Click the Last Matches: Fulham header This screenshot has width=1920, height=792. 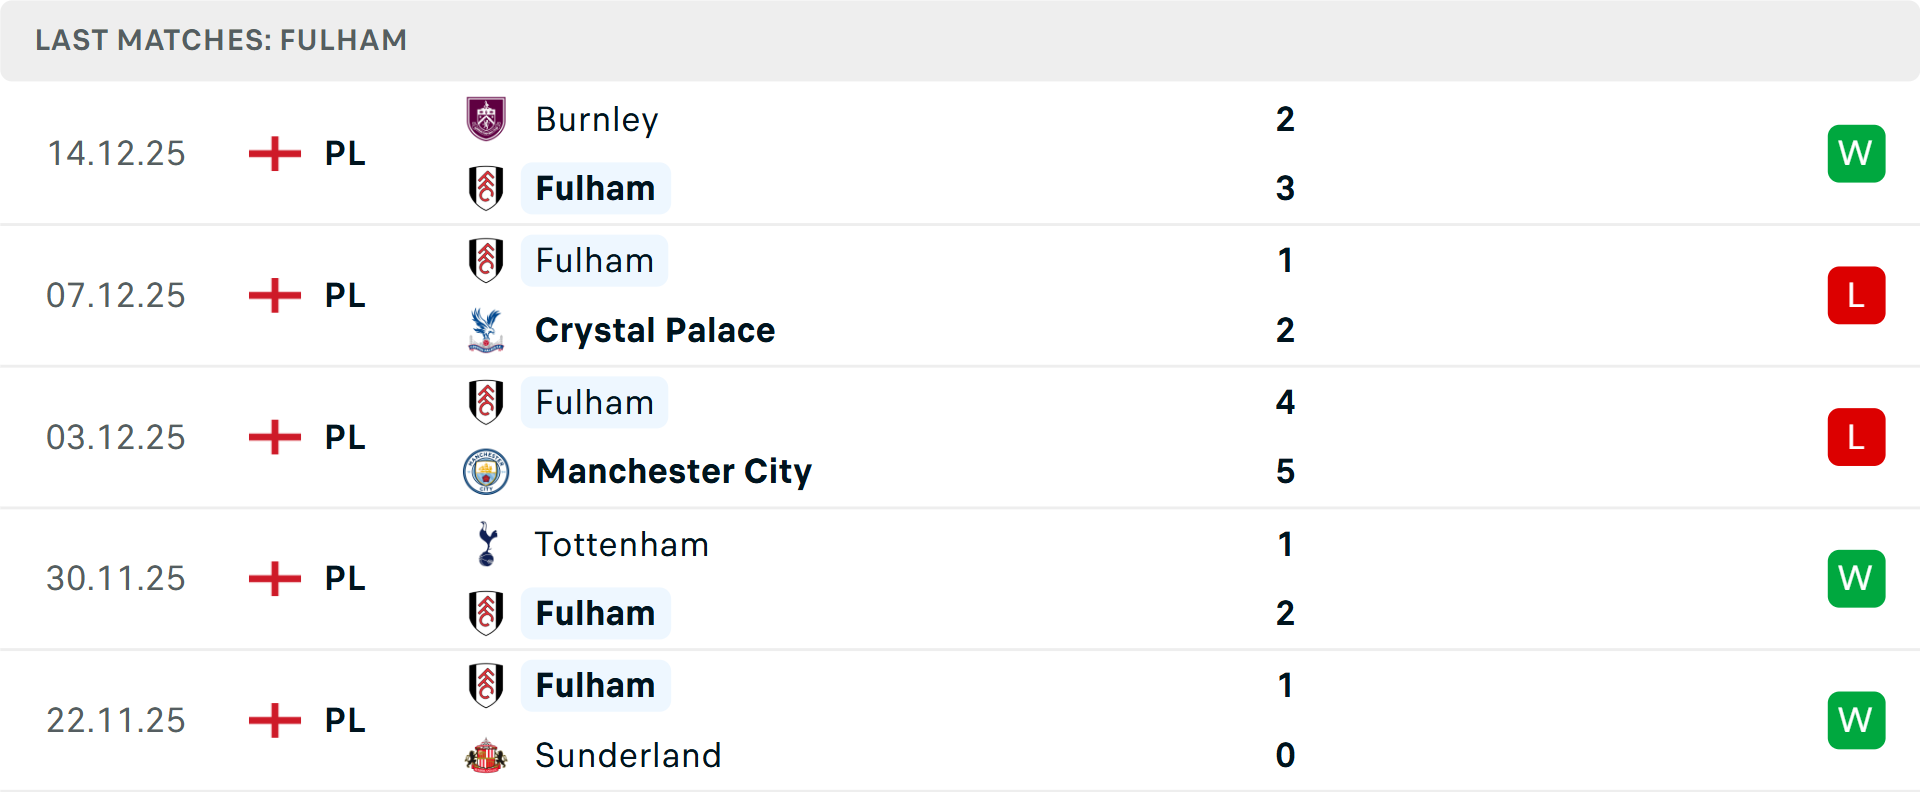pyautogui.click(x=221, y=40)
